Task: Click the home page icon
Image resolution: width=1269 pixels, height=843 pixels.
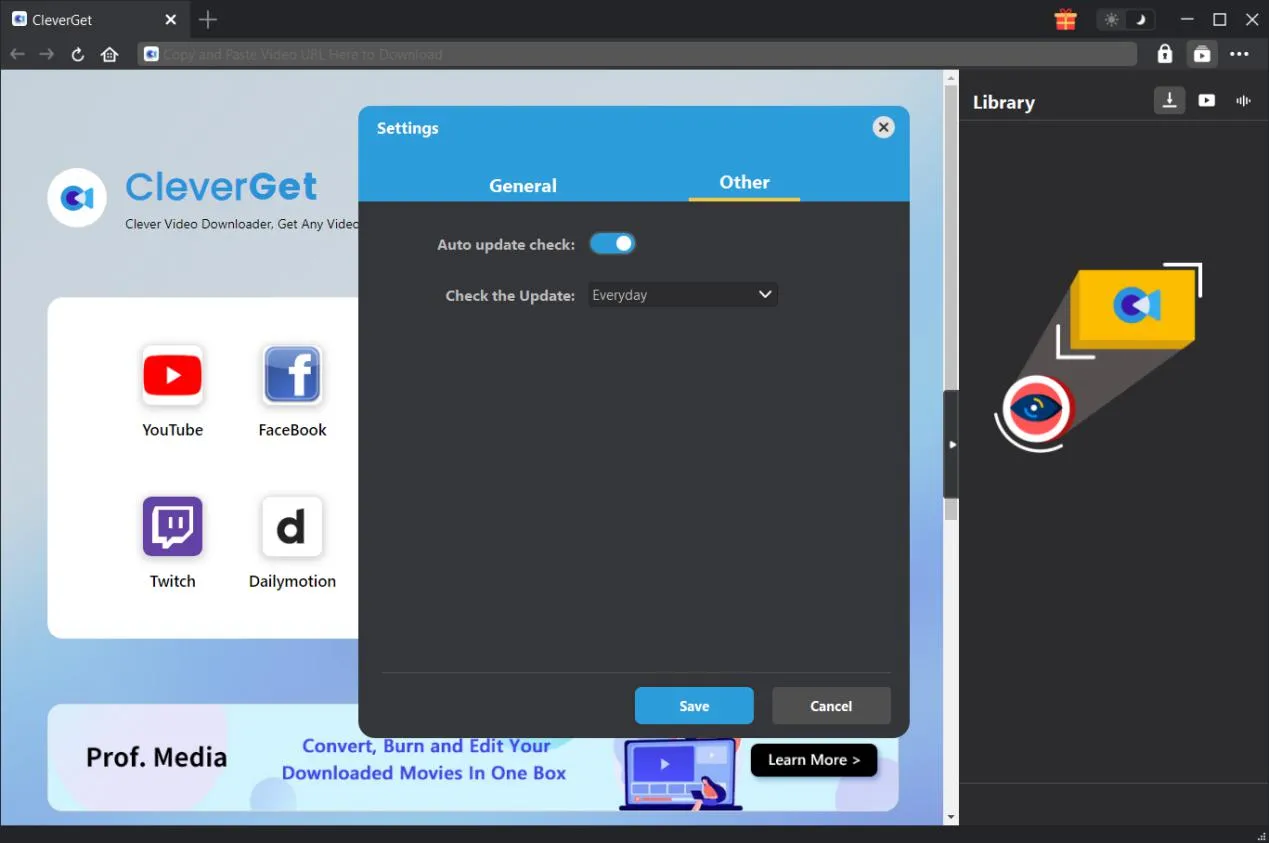Action: pos(110,55)
